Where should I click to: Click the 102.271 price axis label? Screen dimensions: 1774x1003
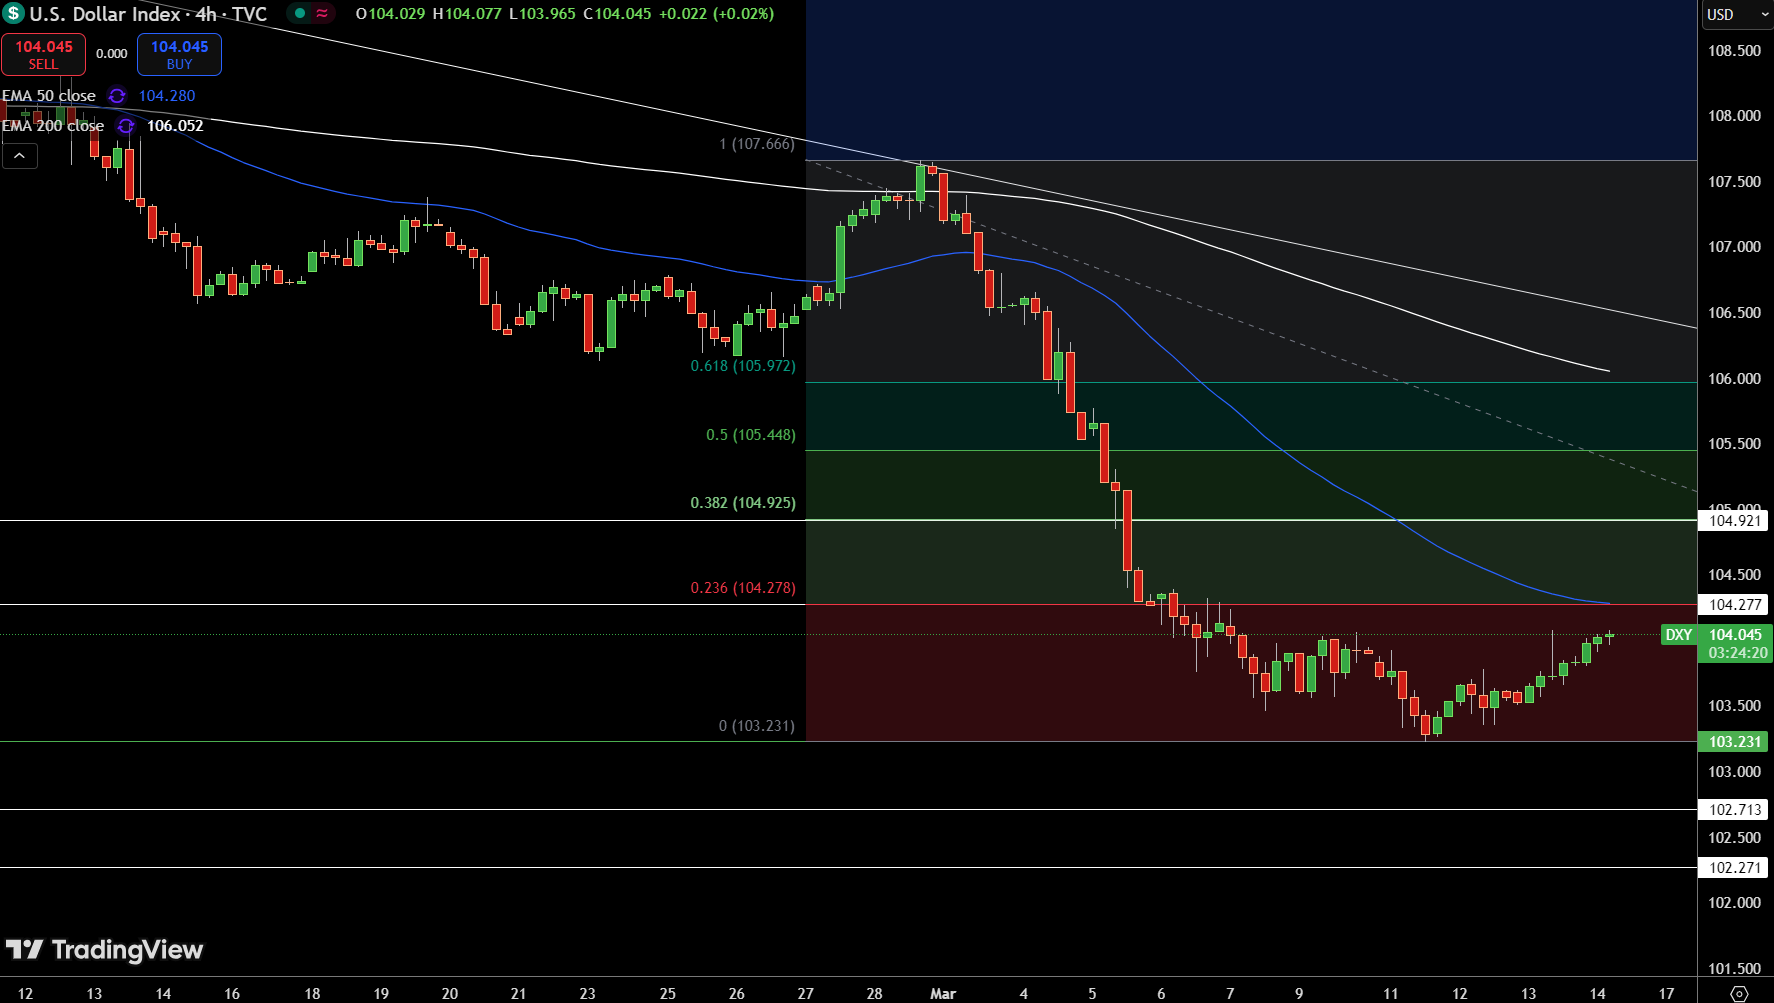pos(1734,868)
